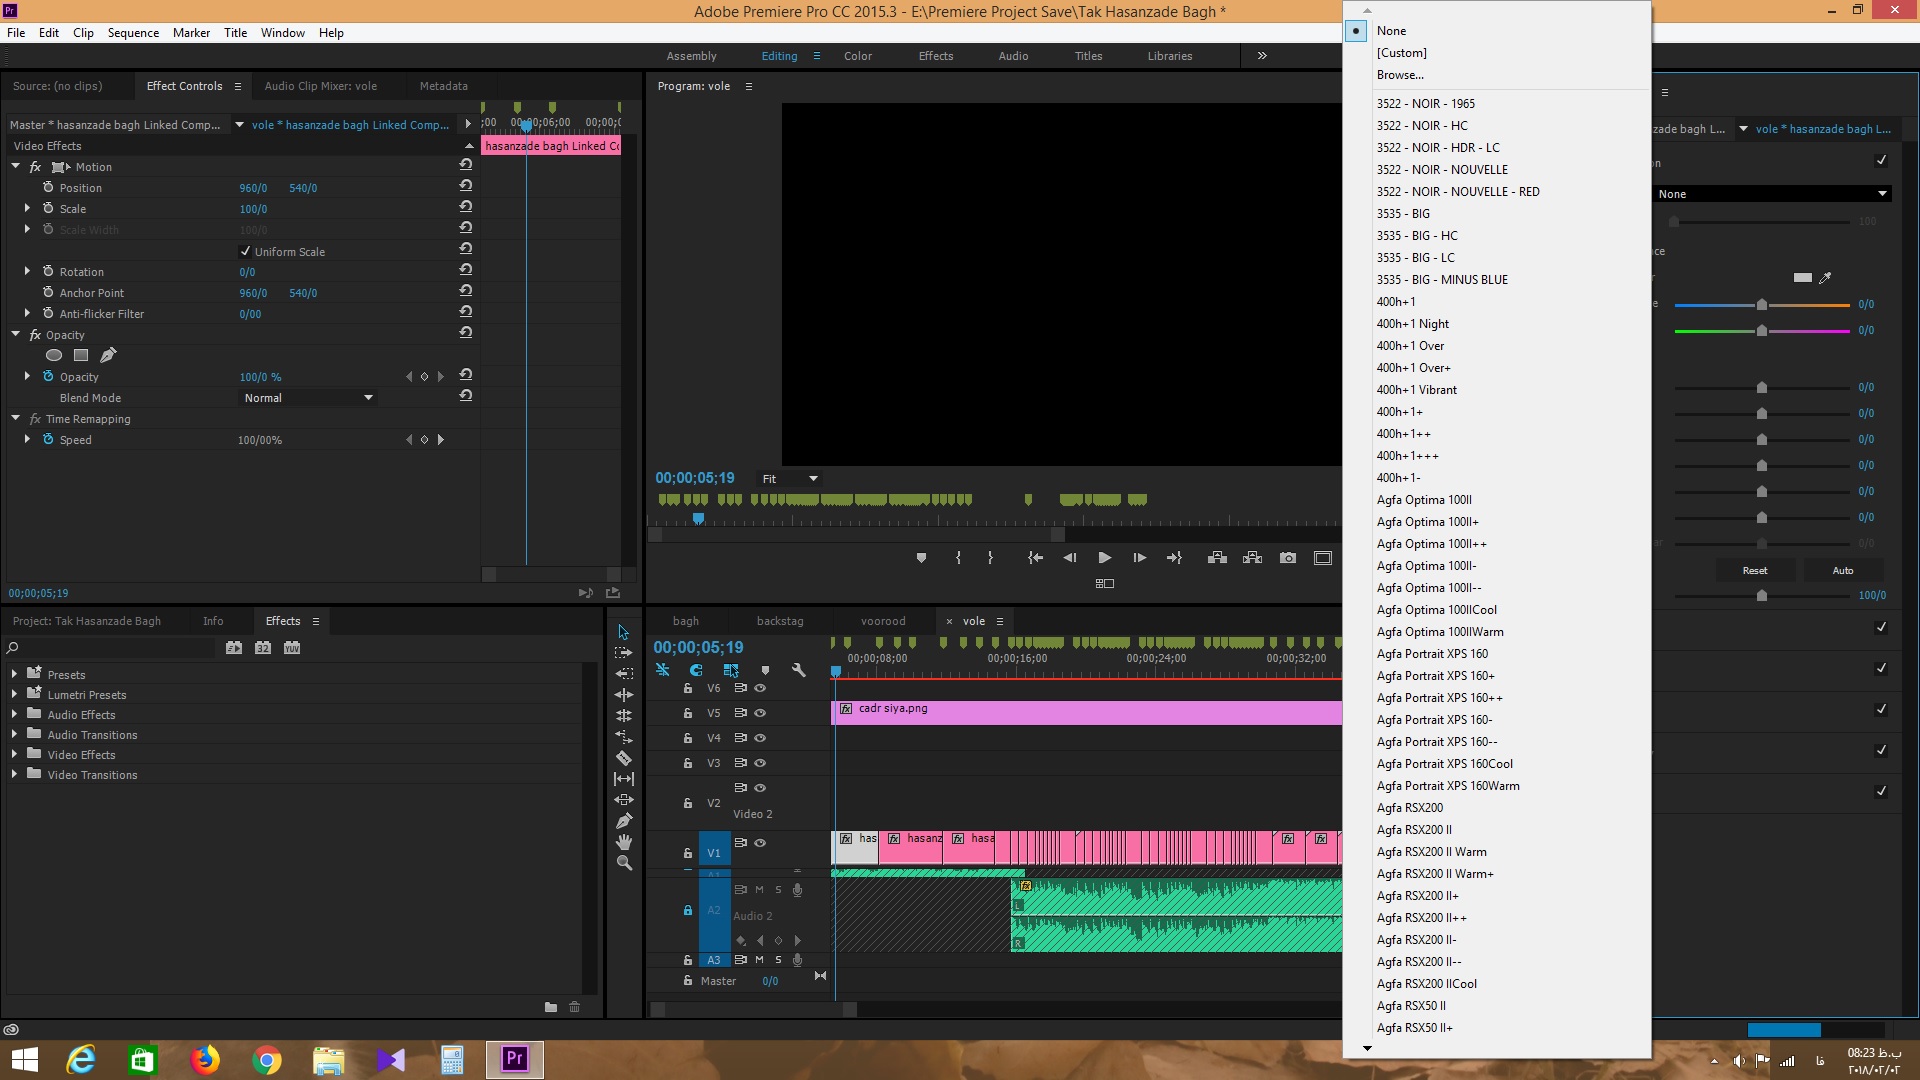This screenshot has width=1920, height=1080.
Task: Open the Effects workspace tab
Action: tap(934, 55)
